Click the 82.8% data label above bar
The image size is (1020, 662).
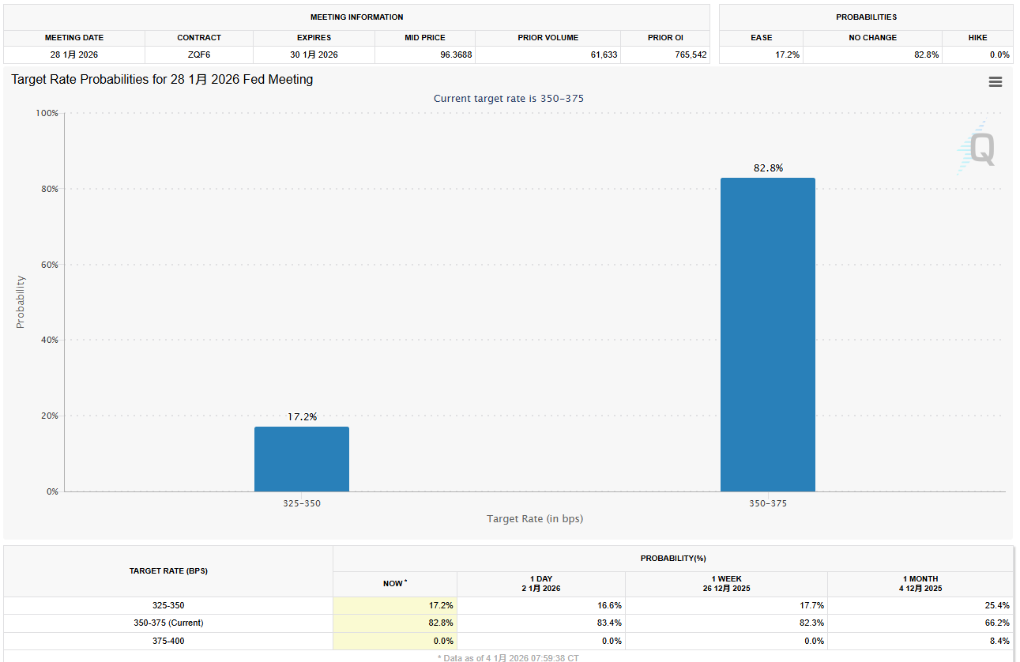[768, 168]
